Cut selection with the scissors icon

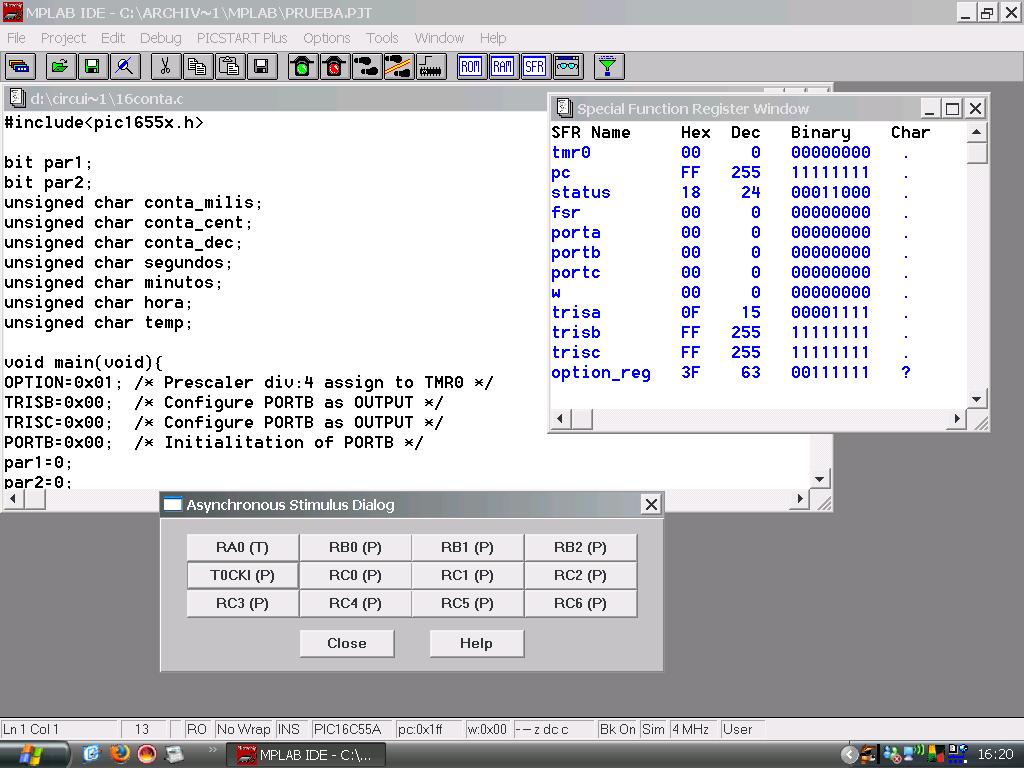tap(165, 67)
